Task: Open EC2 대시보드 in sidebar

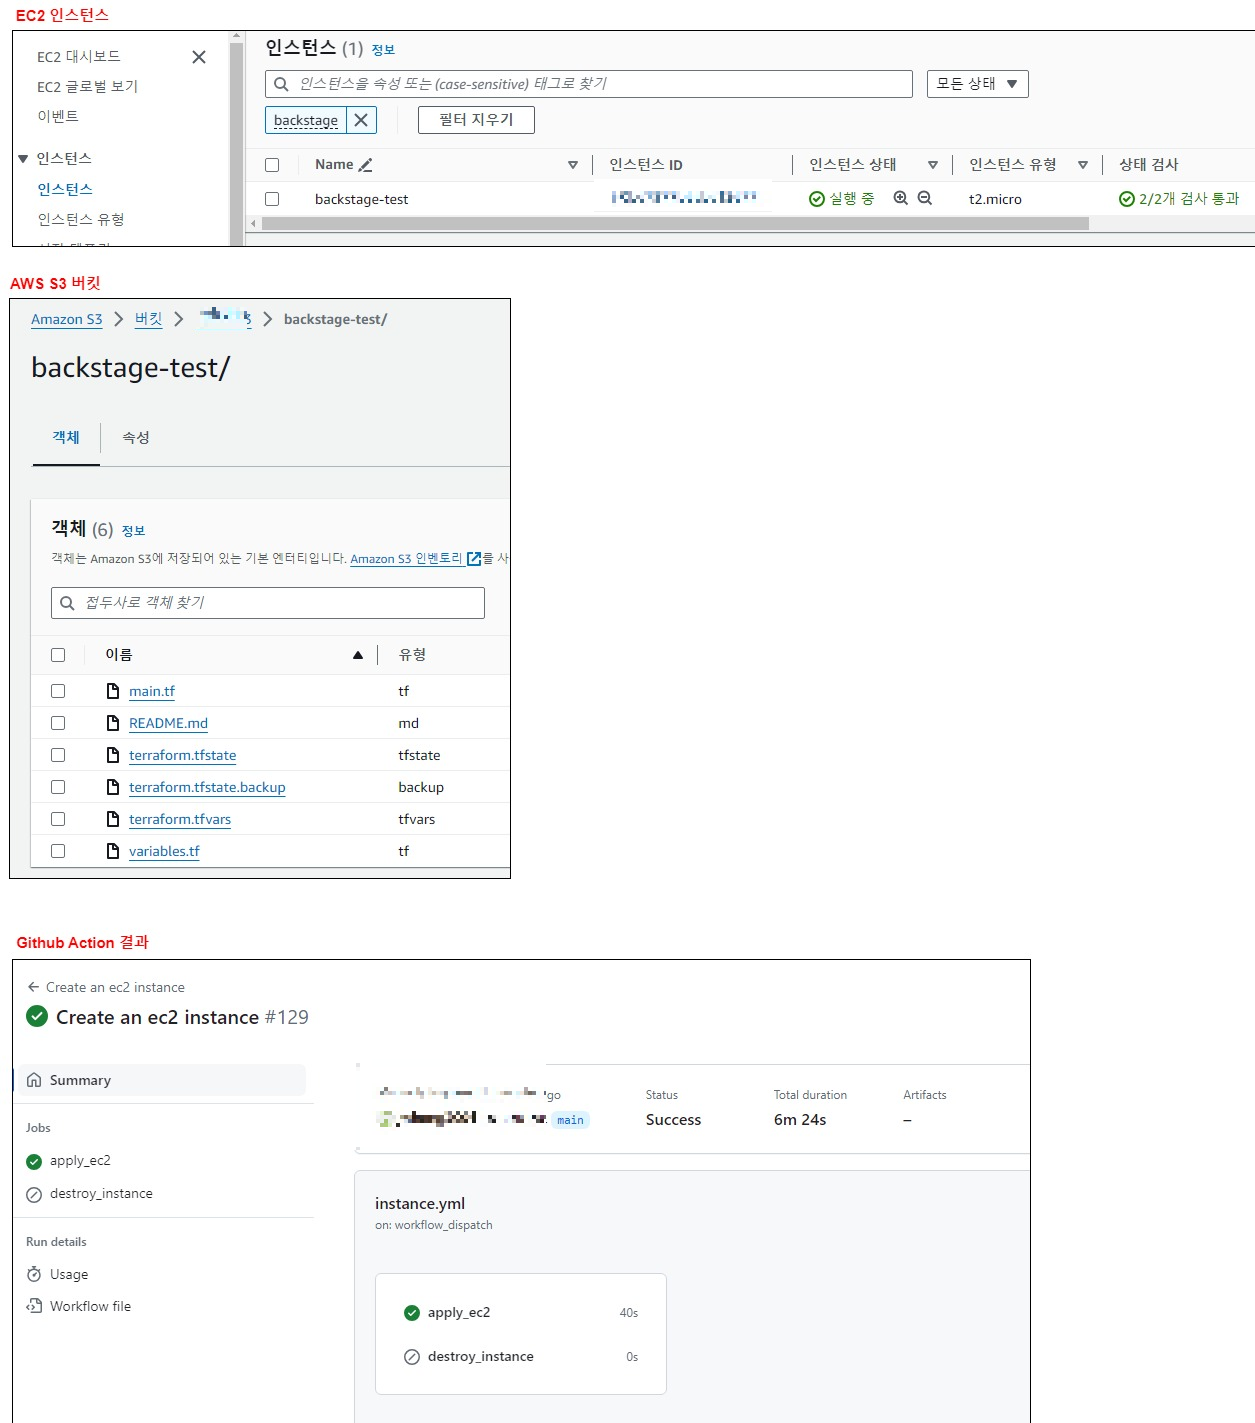Action: [79, 57]
